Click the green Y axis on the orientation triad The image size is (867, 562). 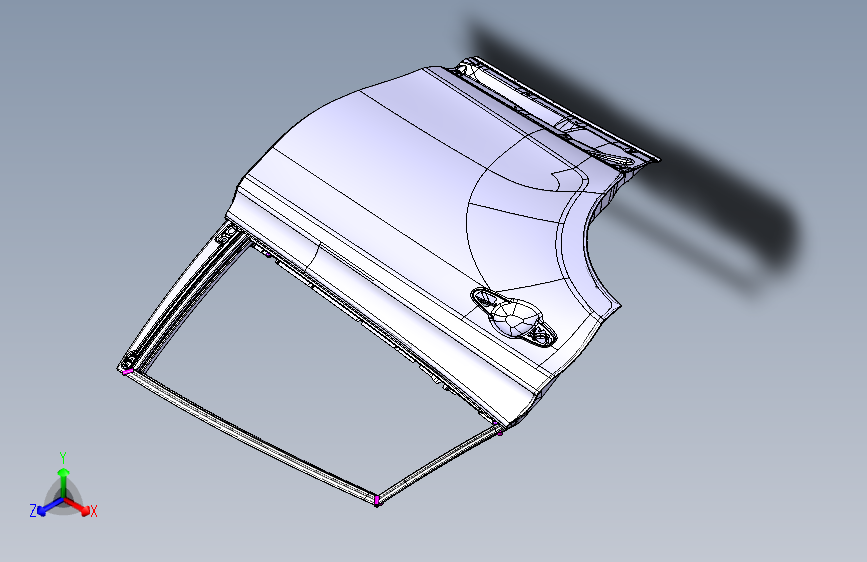pos(64,483)
